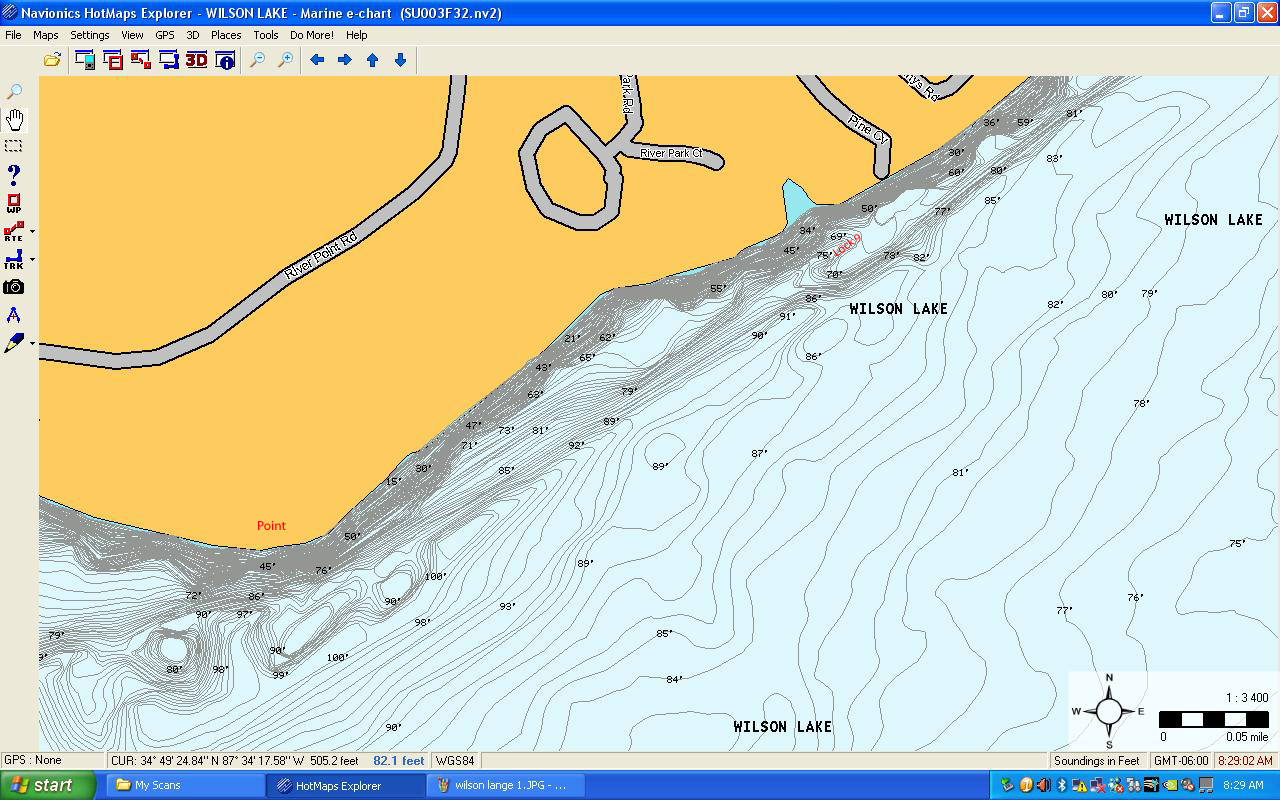Select the magnifier zoom tool in sidebar

[x=14, y=92]
